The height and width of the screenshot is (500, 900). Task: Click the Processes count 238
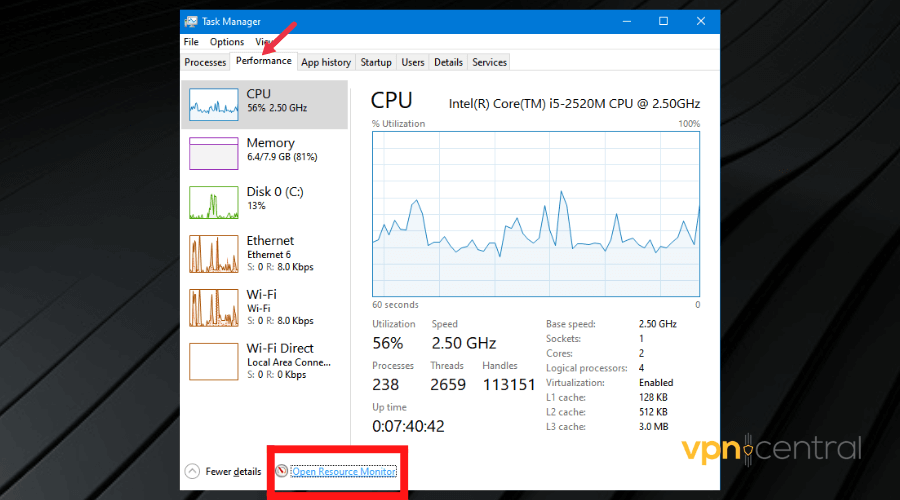tap(386, 385)
